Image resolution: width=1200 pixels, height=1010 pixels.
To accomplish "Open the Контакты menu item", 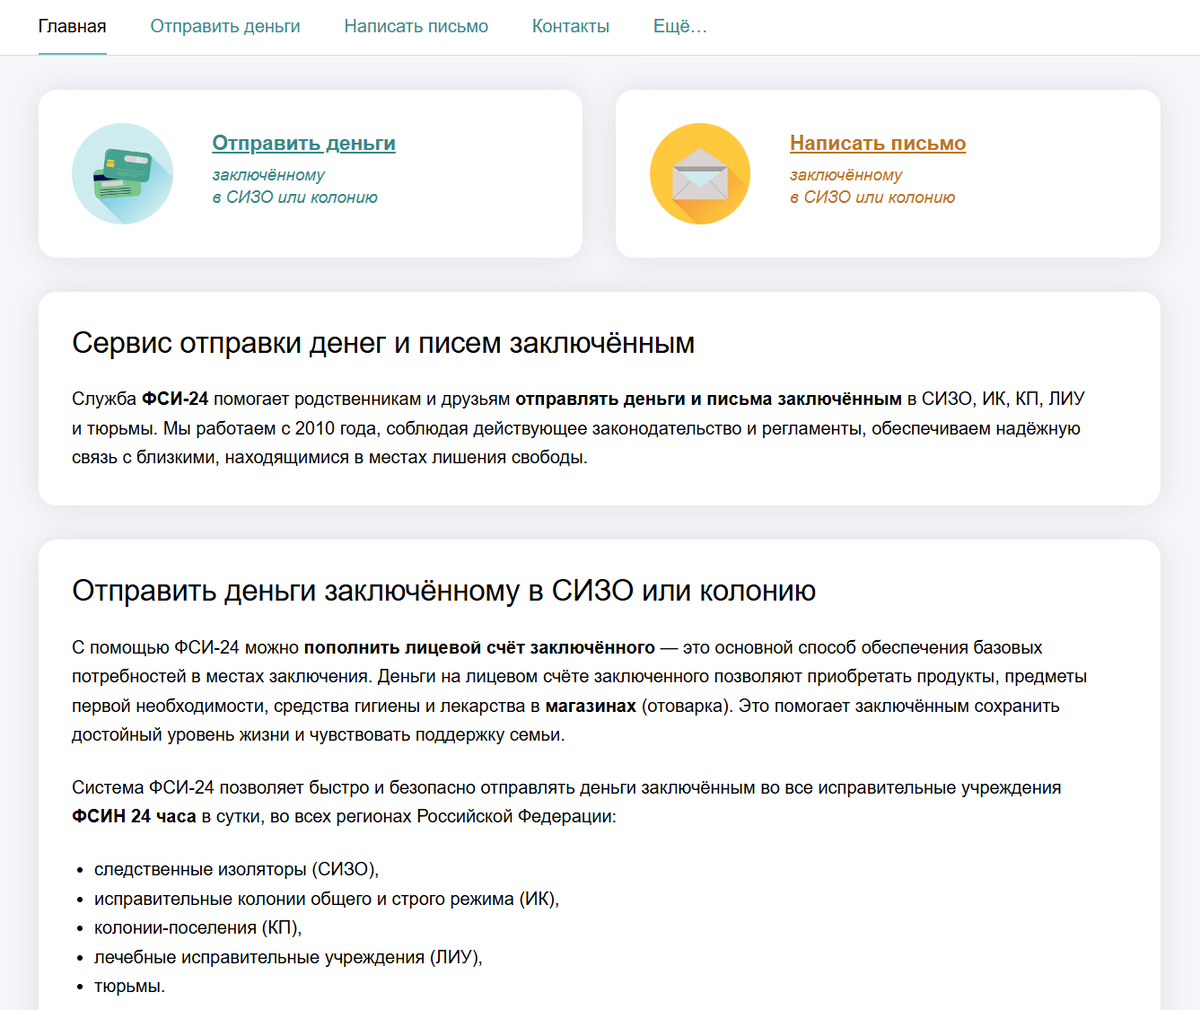I will click(x=570, y=27).
